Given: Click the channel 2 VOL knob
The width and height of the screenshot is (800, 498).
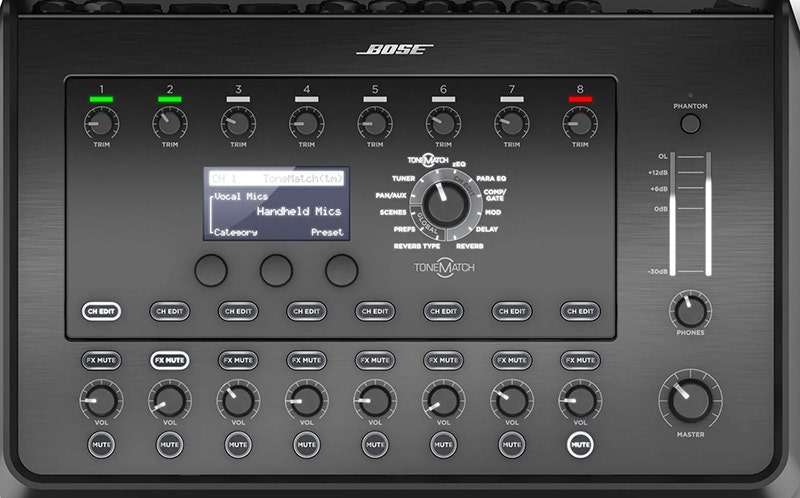Looking at the screenshot, I should (170, 401).
